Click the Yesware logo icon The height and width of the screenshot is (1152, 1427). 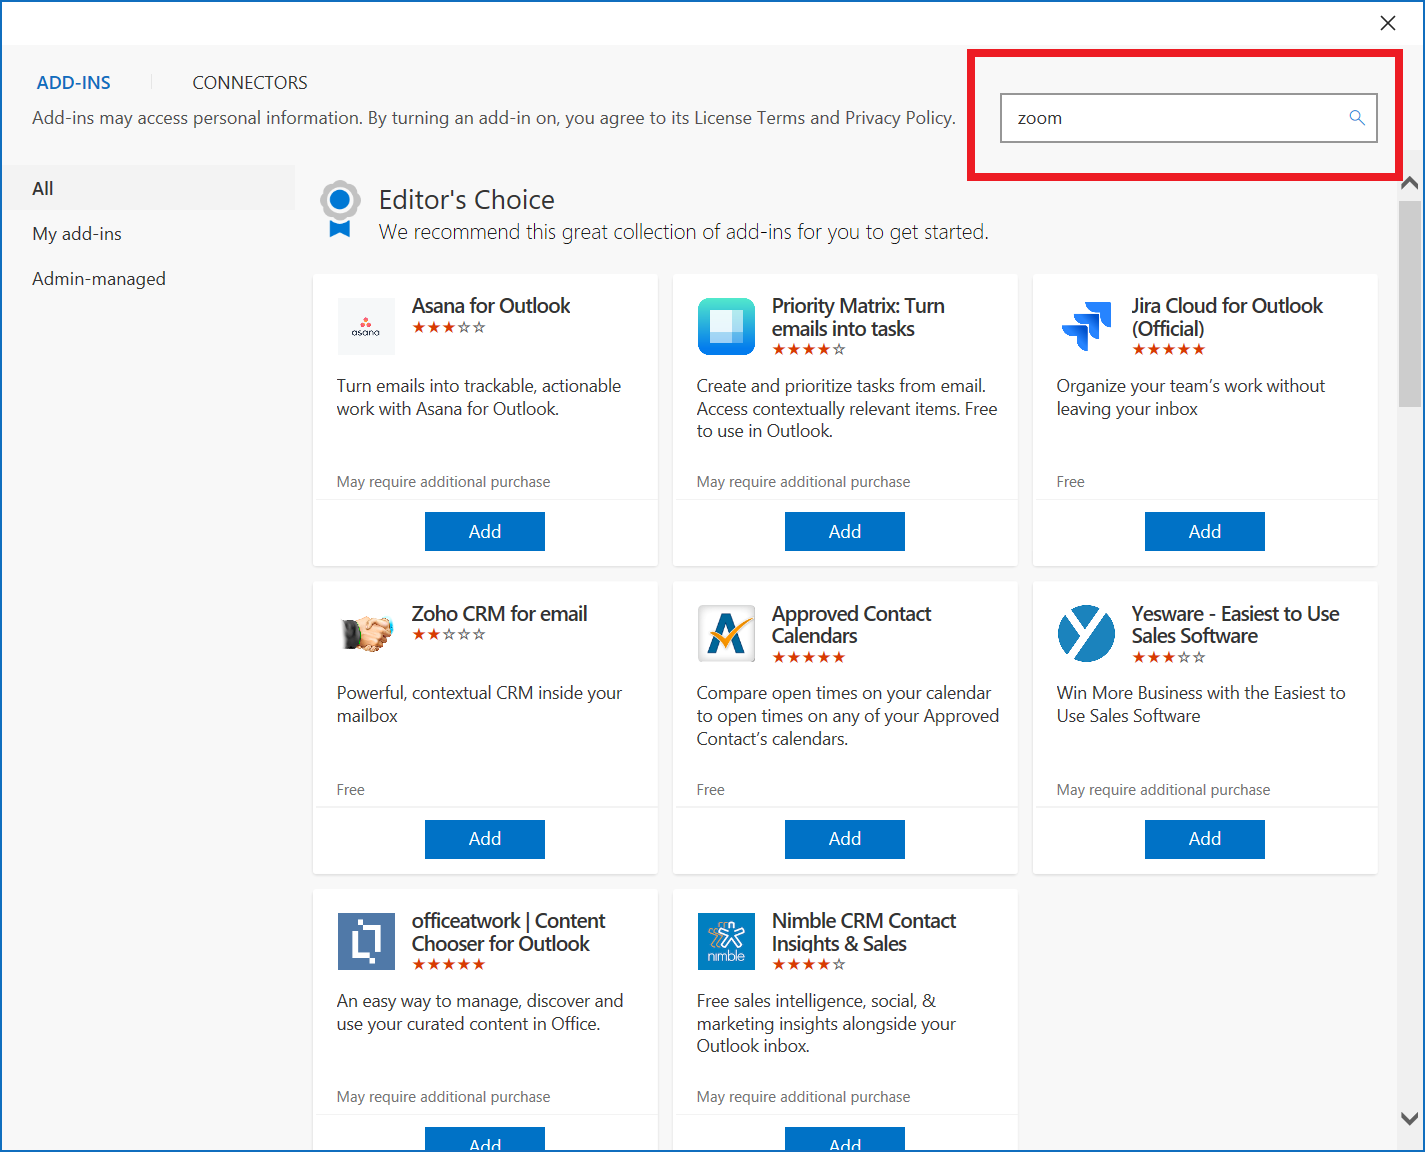coord(1086,634)
